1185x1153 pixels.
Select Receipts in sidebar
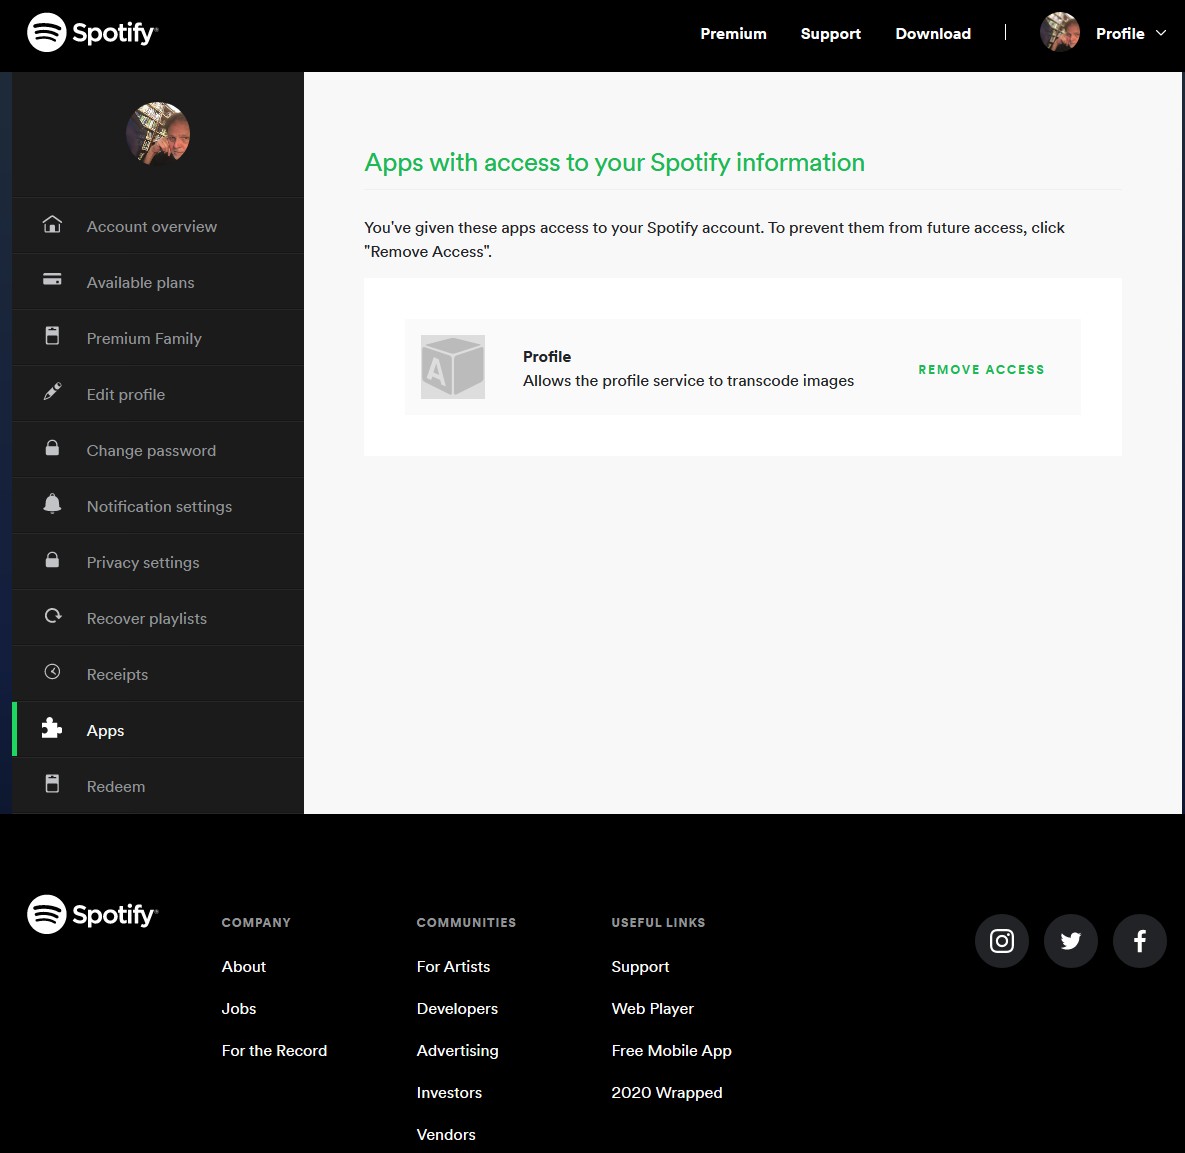tap(158, 673)
